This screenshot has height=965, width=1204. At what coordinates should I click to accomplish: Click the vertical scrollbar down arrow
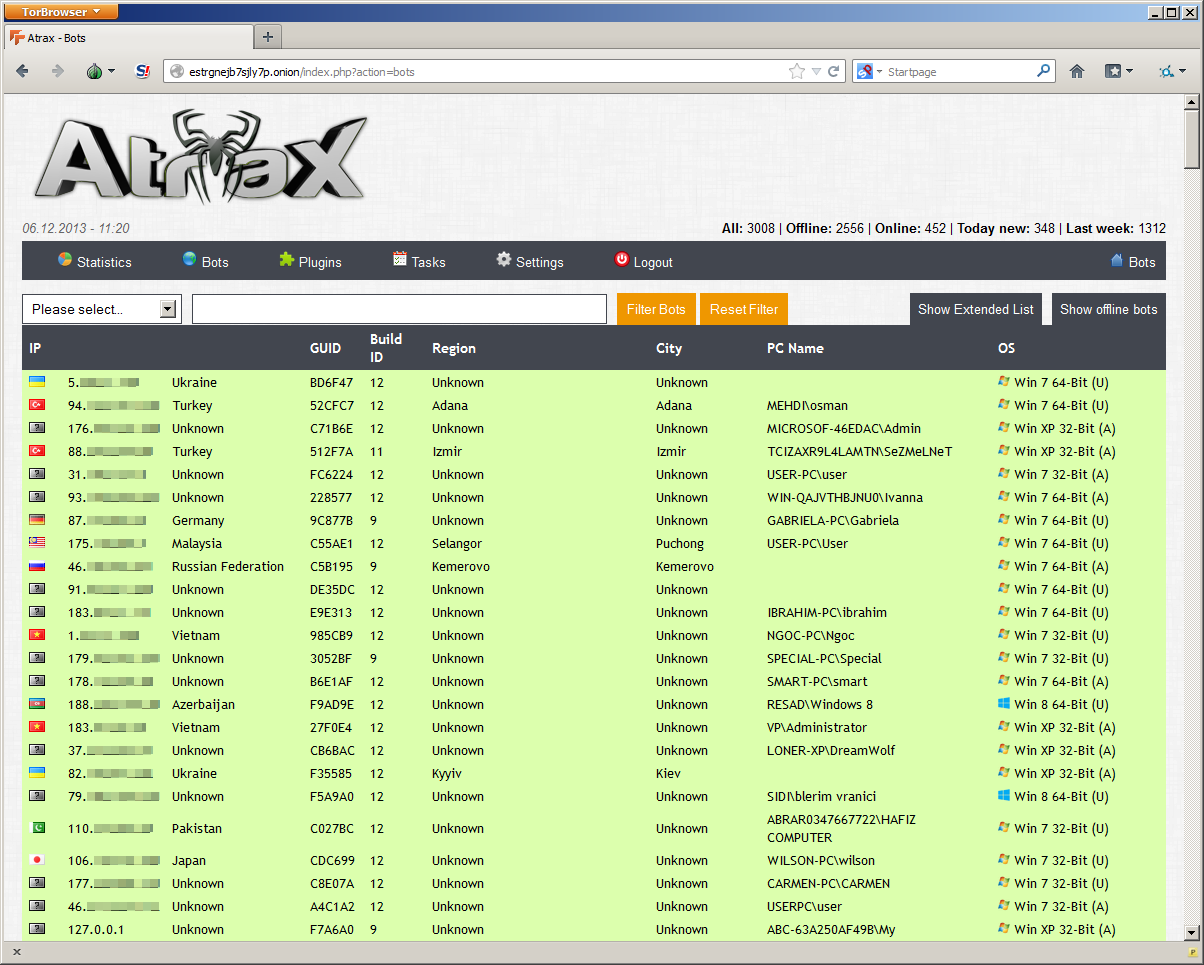pyautogui.click(x=1191, y=932)
